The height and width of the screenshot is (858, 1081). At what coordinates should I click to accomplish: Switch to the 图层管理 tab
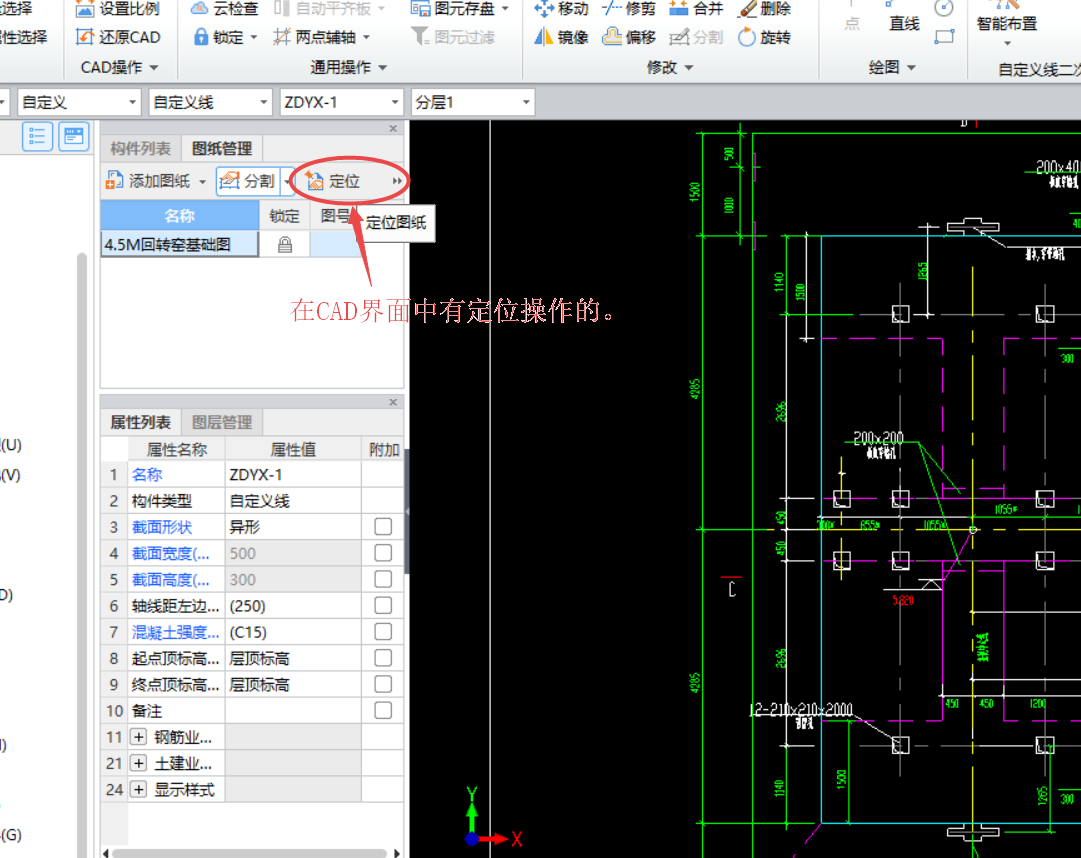pos(222,422)
